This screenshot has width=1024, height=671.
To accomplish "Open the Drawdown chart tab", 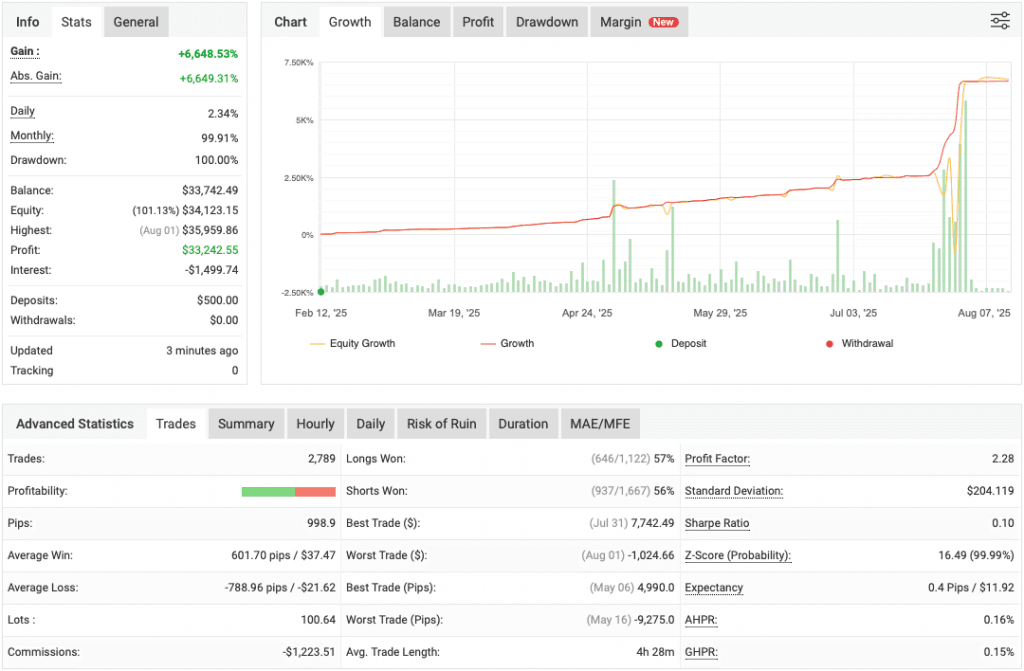I will [546, 21].
